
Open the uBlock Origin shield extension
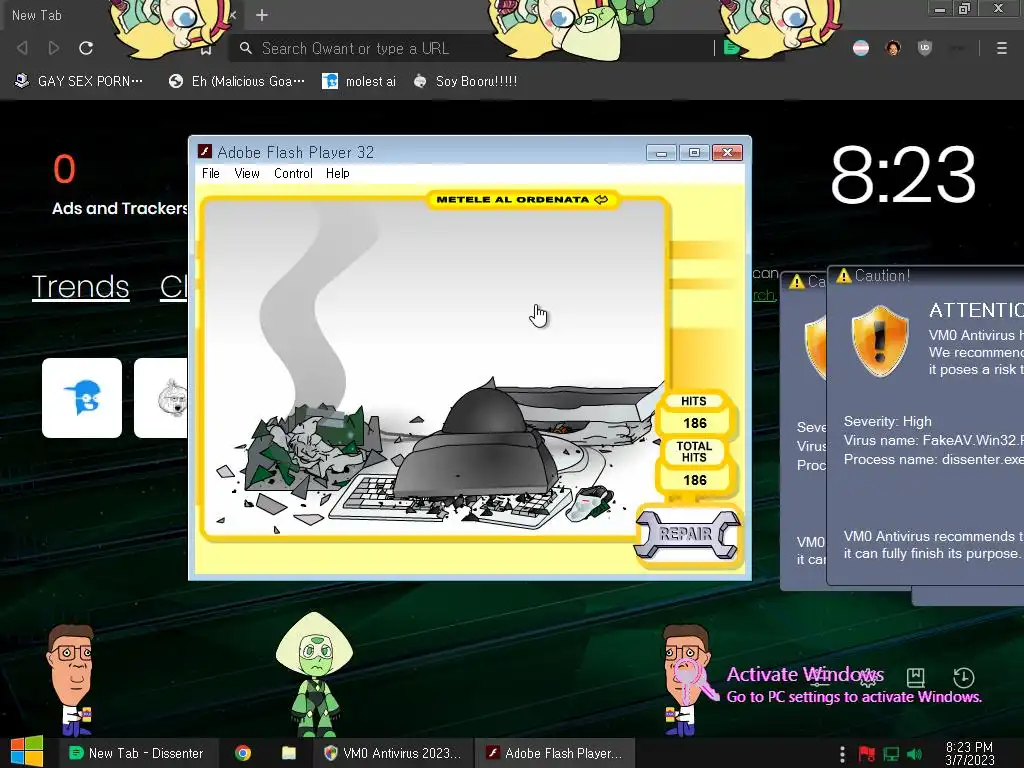pos(925,48)
